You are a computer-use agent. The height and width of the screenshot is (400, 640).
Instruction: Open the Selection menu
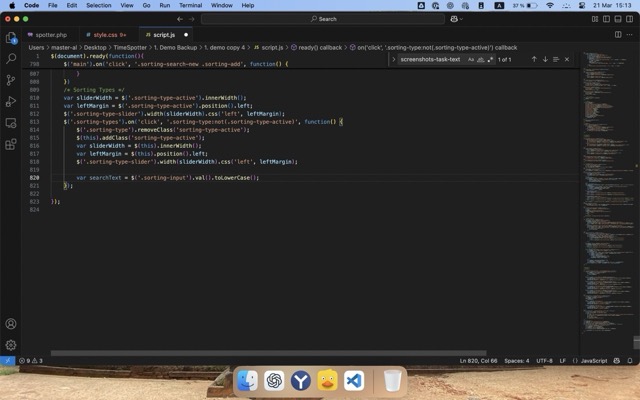[98, 5]
